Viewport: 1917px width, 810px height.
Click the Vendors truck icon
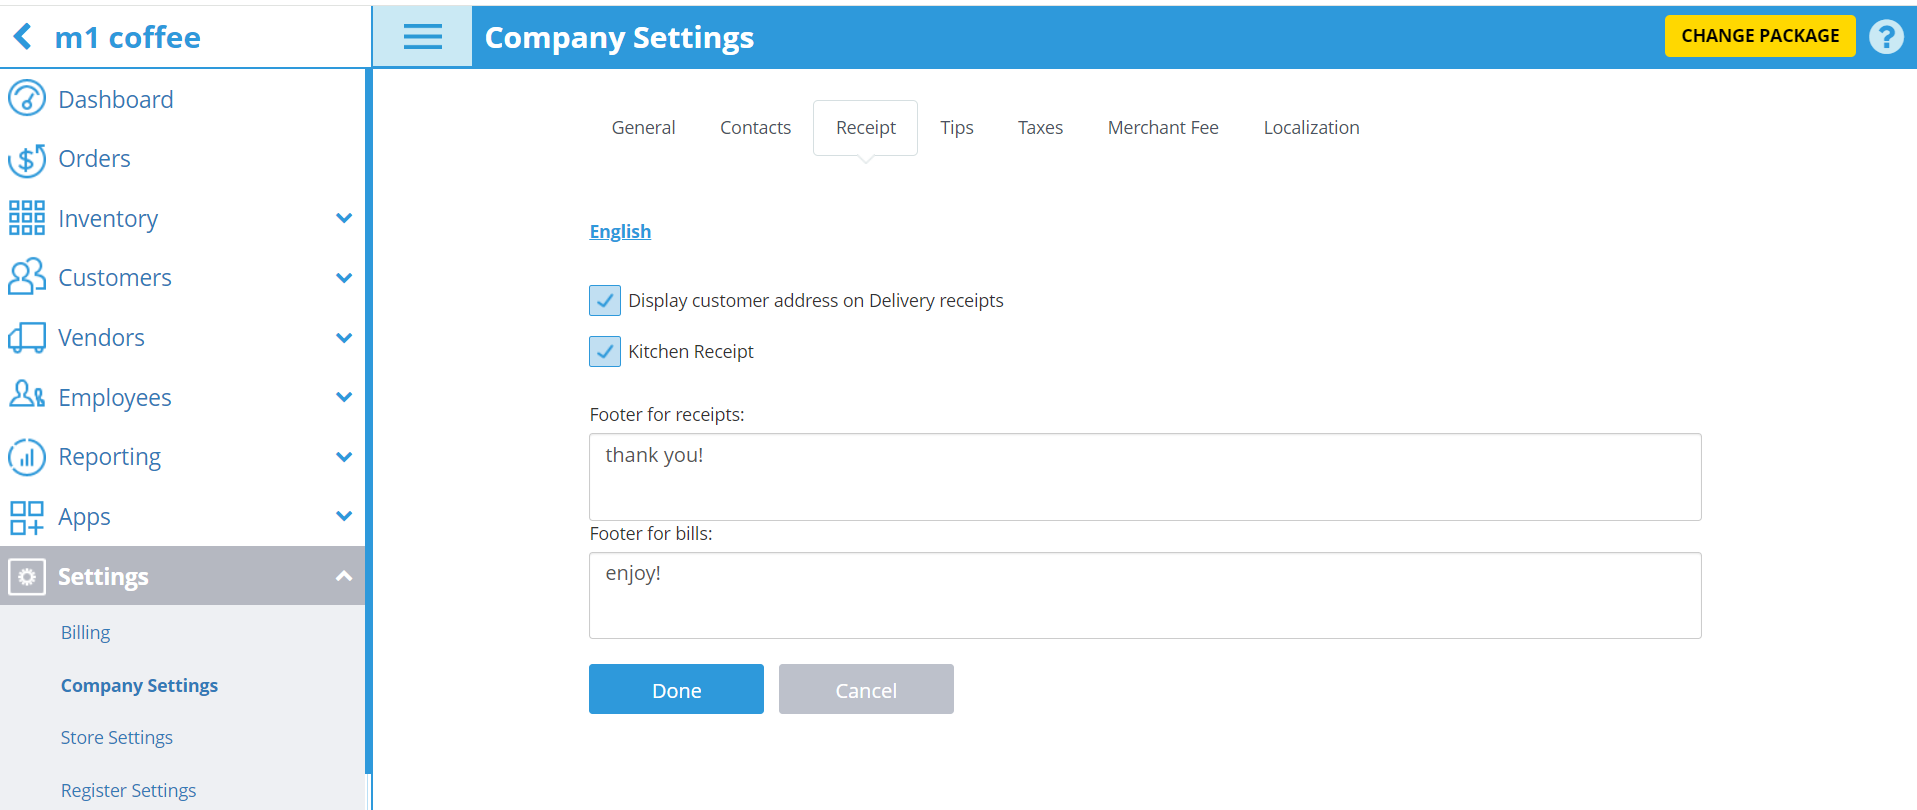tap(27, 338)
